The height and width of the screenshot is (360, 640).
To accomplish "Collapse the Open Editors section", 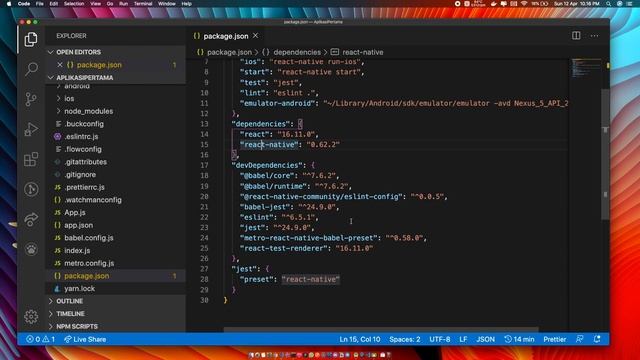I will (x=78, y=52).
